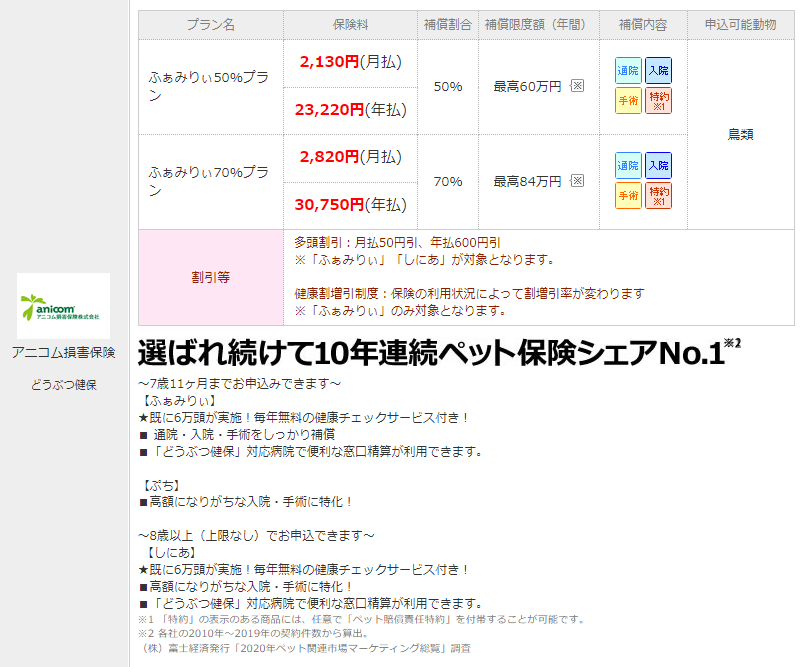Screen dimensions: 803x667
Task: Click the 通院 icon in the 50% plan row
Action: coord(628,70)
